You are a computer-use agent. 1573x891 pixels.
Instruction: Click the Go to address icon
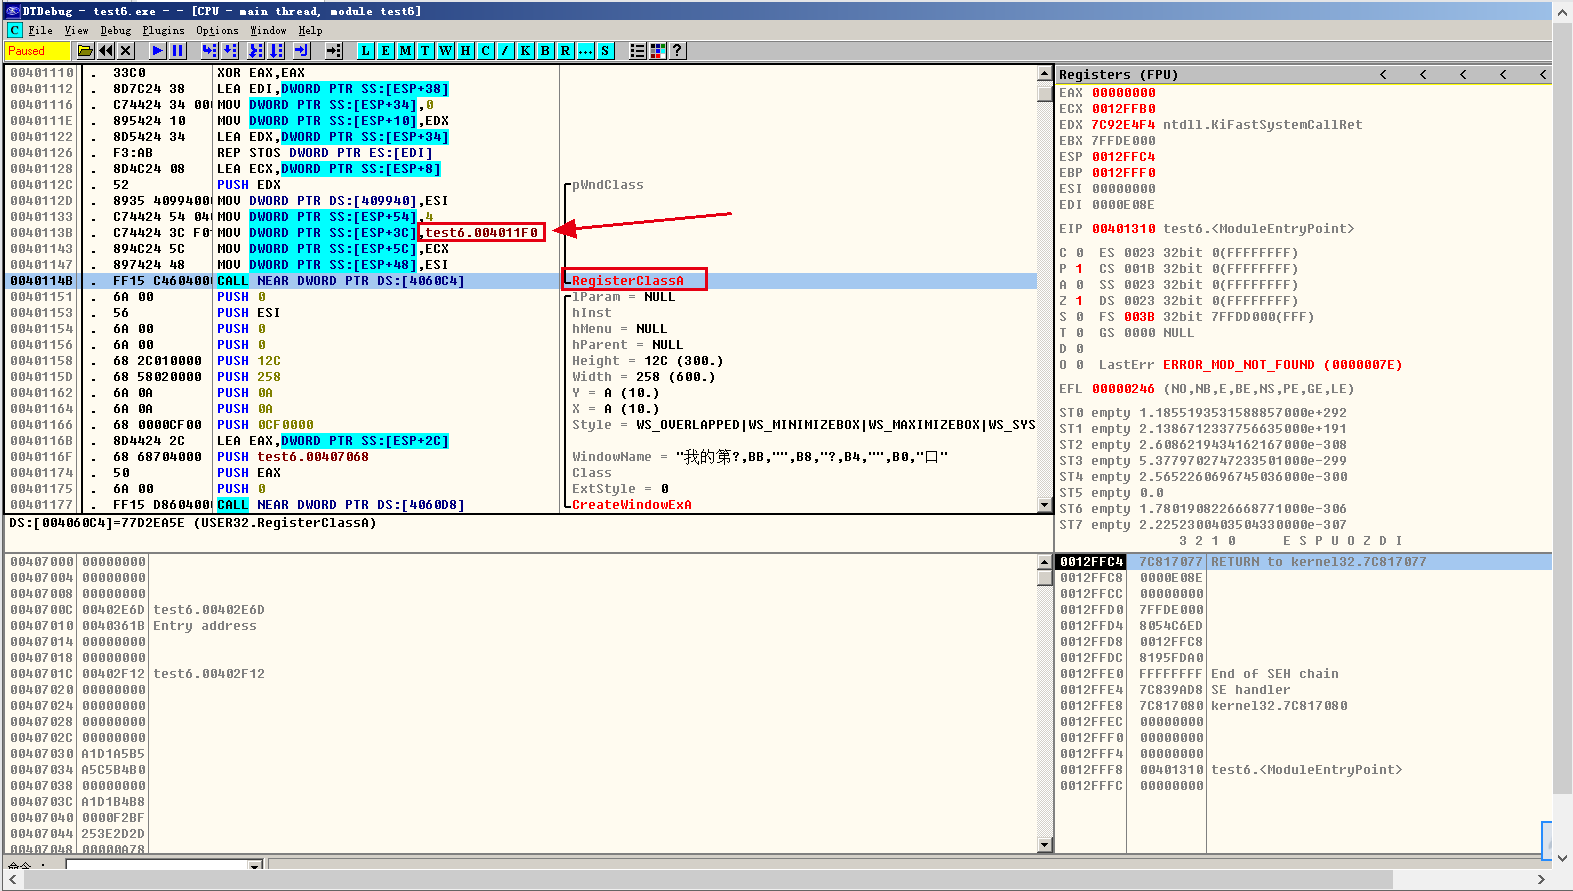[334, 51]
